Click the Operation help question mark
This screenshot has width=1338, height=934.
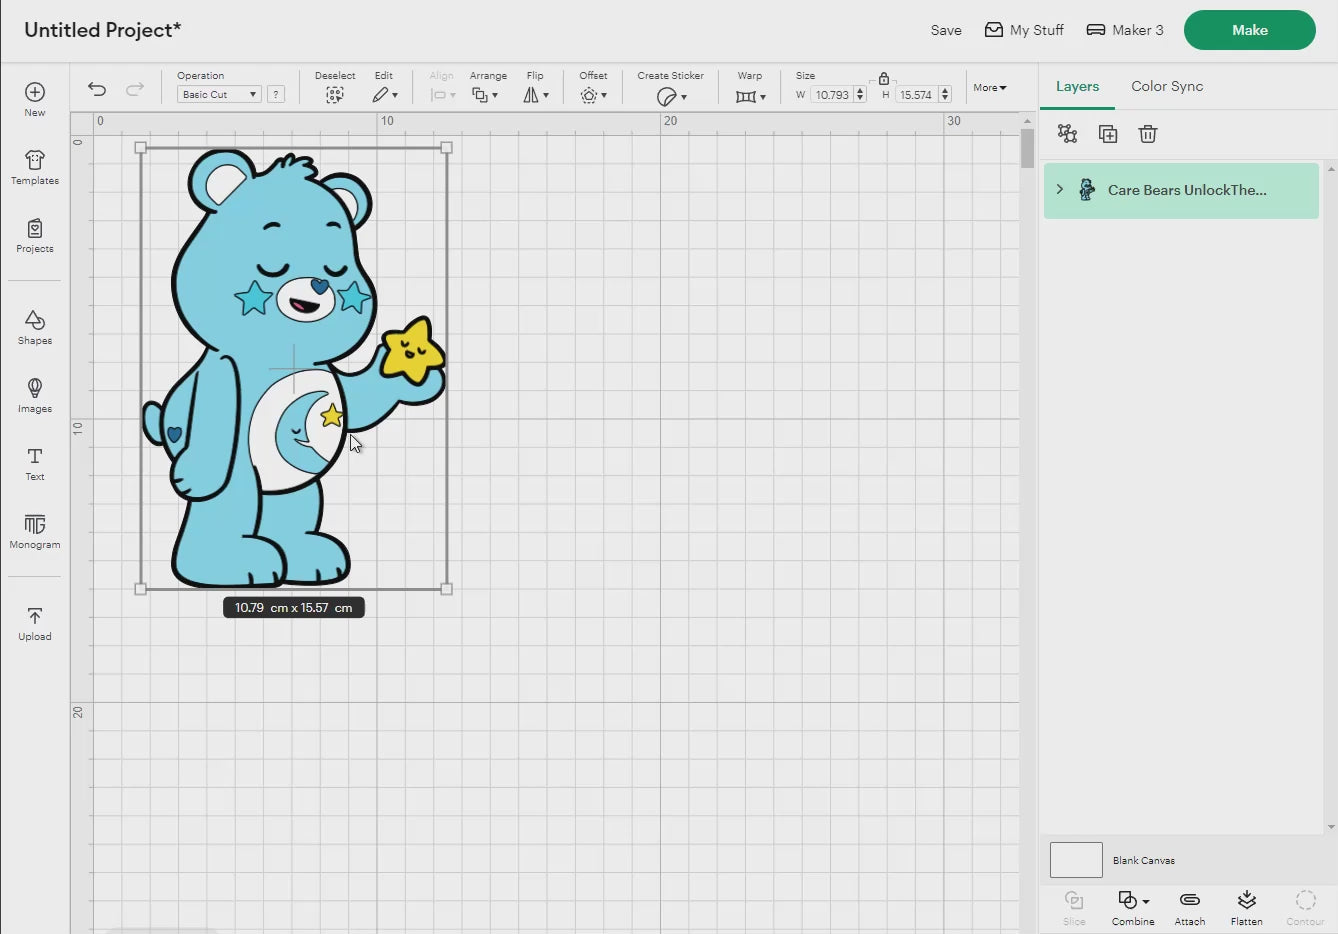276,94
